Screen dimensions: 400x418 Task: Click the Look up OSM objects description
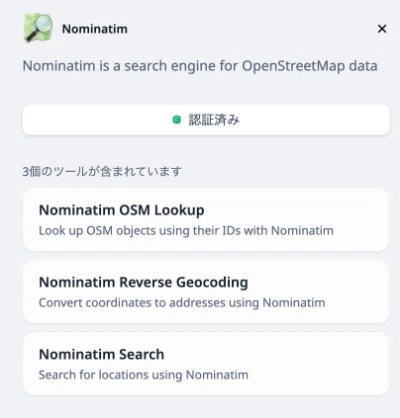[x=186, y=231]
